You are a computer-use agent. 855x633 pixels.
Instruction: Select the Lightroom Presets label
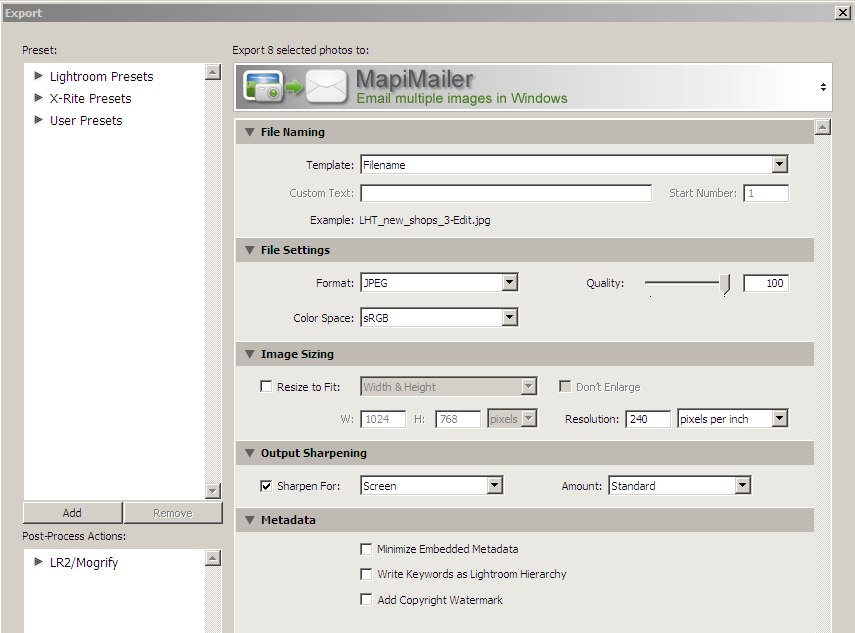click(x=101, y=76)
